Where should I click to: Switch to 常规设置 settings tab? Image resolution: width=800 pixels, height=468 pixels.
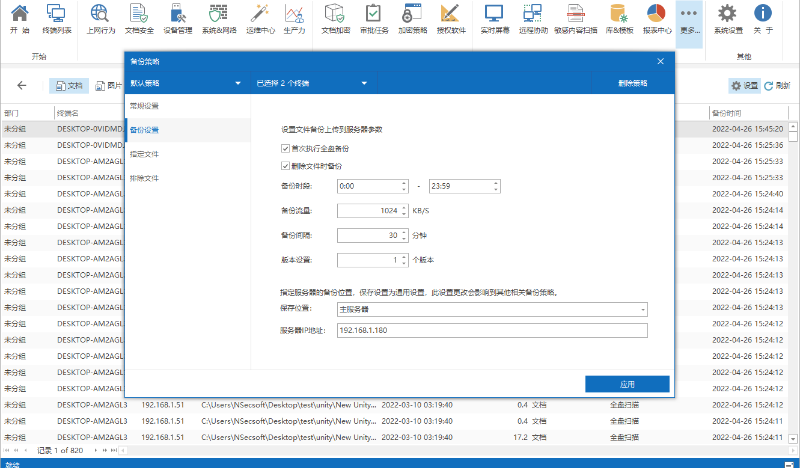(144, 105)
